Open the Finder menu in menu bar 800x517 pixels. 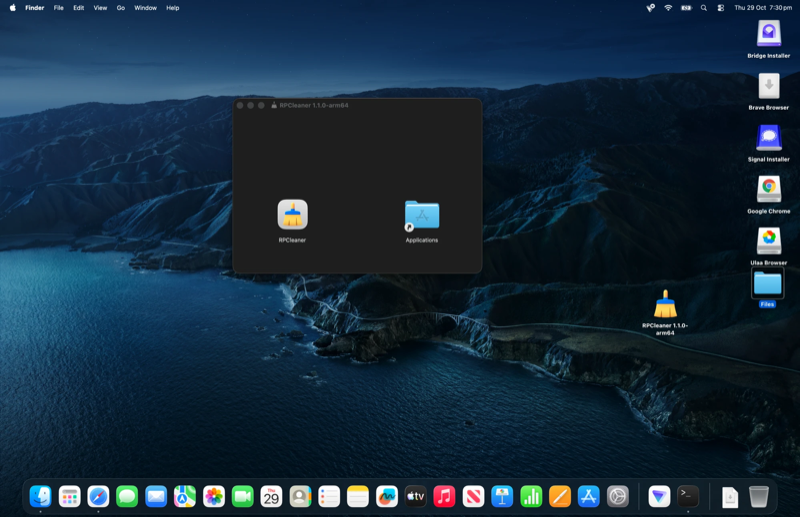35,8
